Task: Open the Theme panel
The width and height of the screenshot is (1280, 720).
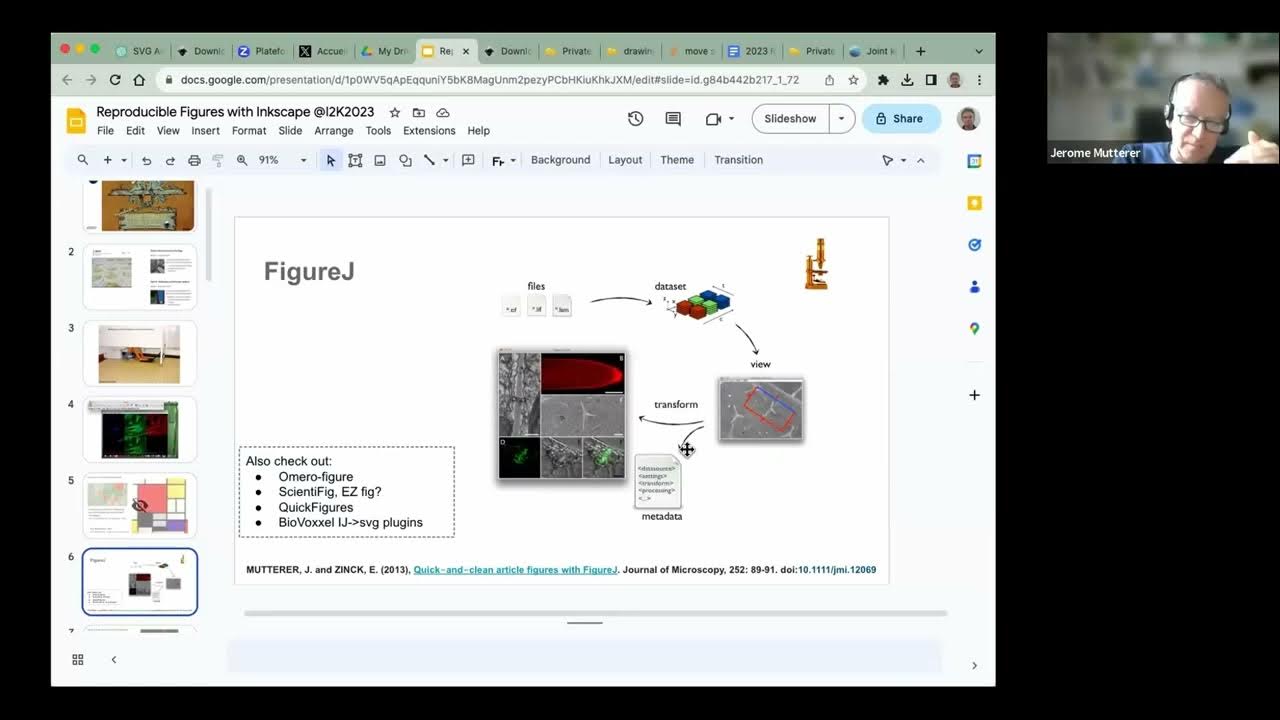Action: [x=677, y=160]
